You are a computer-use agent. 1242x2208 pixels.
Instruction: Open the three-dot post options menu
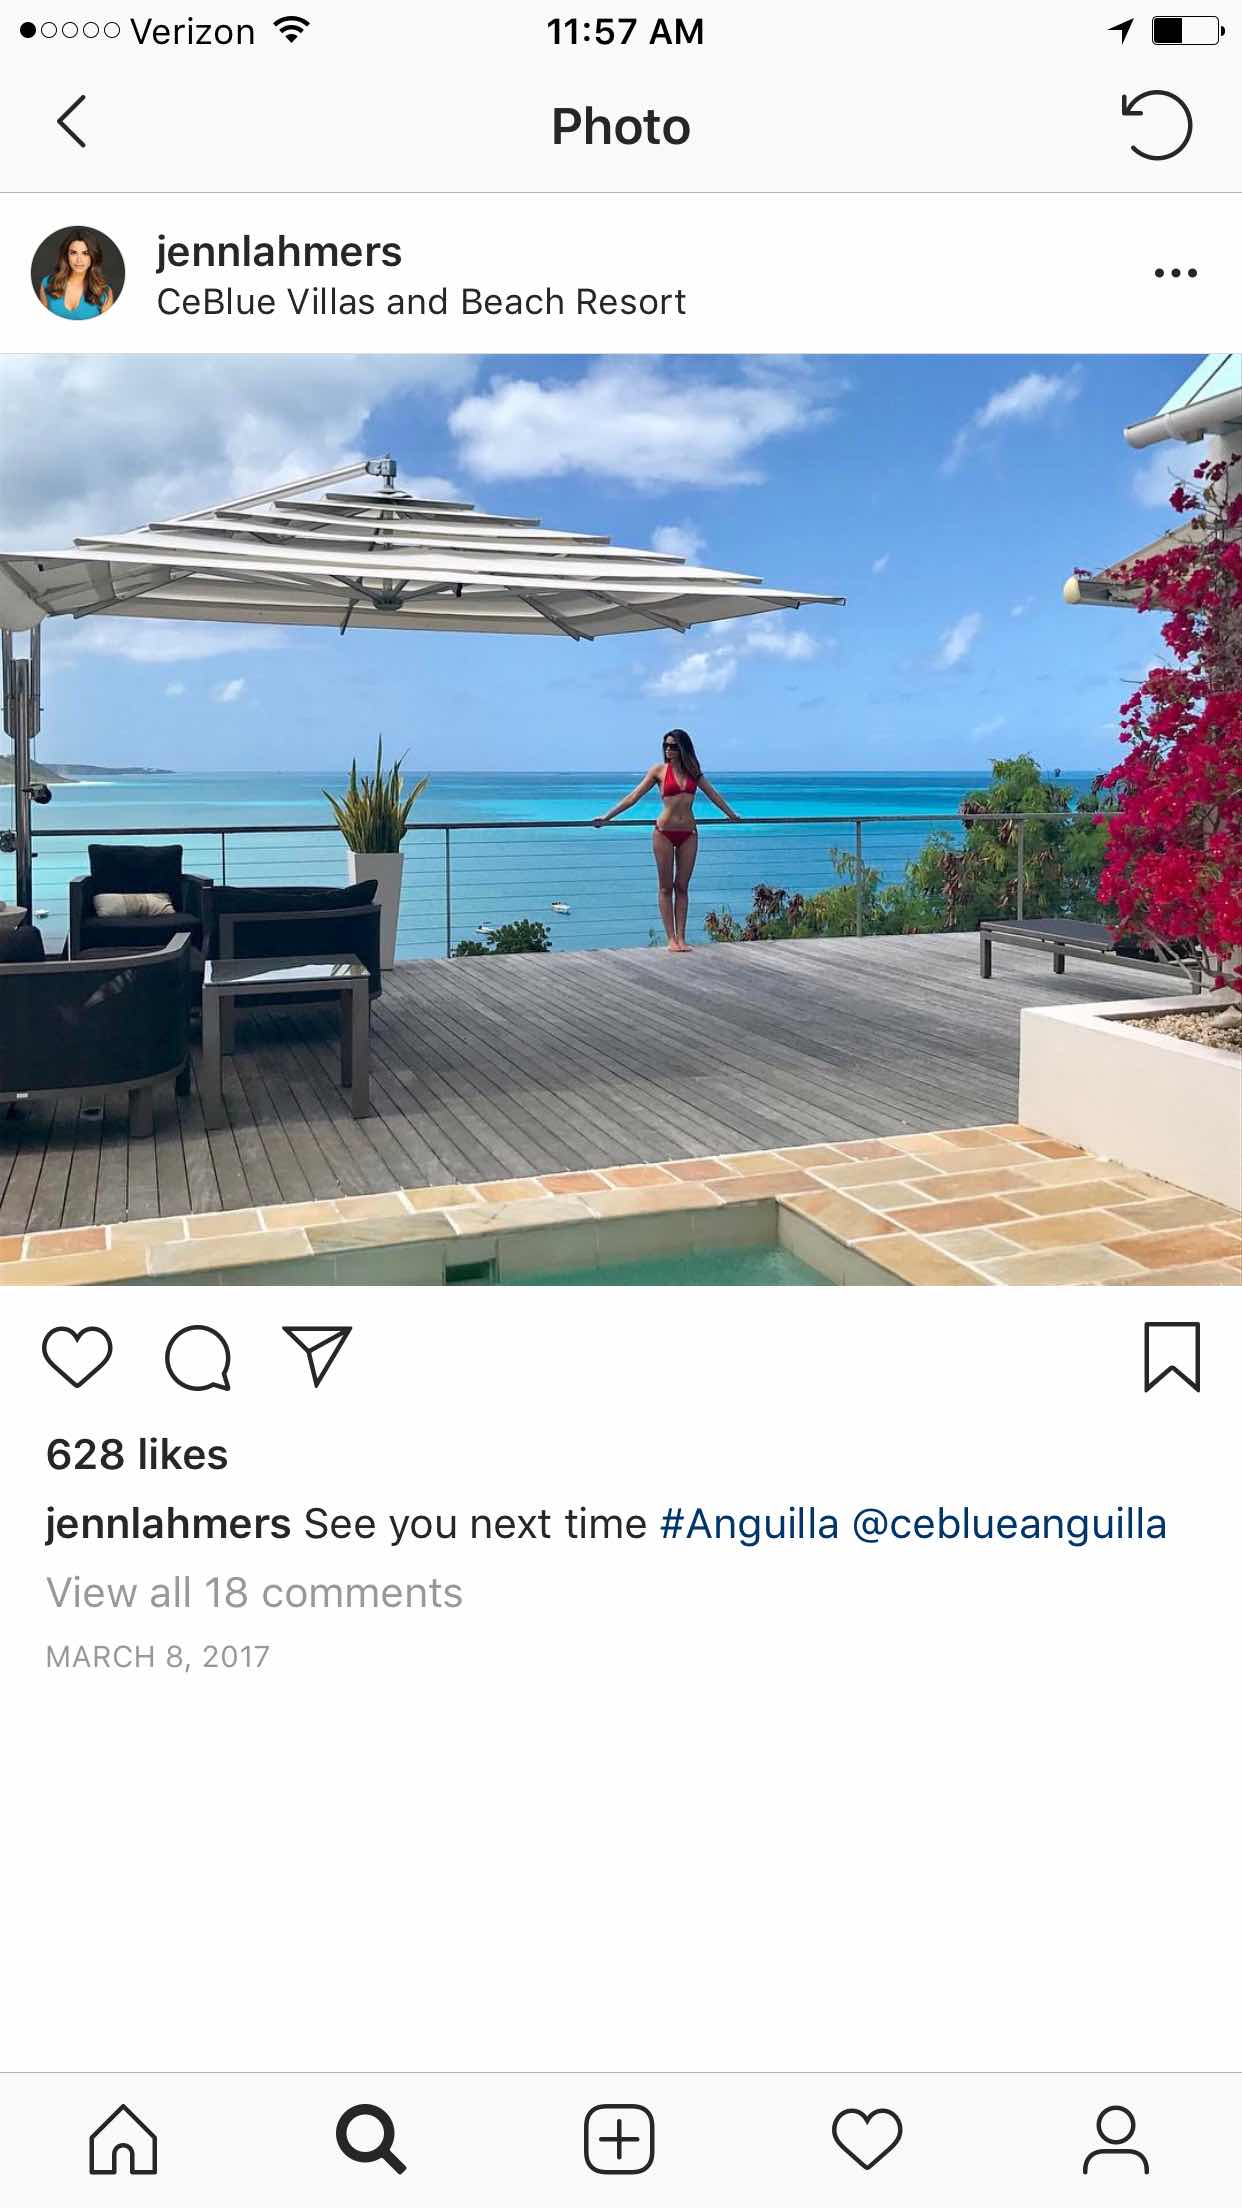point(1175,272)
